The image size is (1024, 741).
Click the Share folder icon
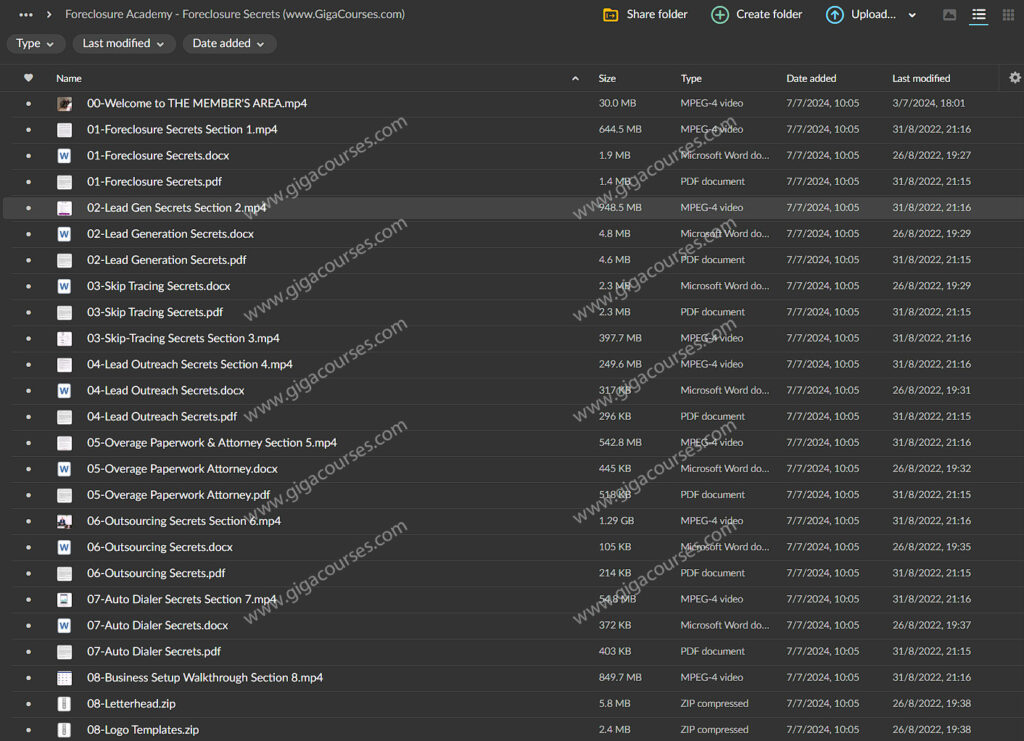(611, 14)
